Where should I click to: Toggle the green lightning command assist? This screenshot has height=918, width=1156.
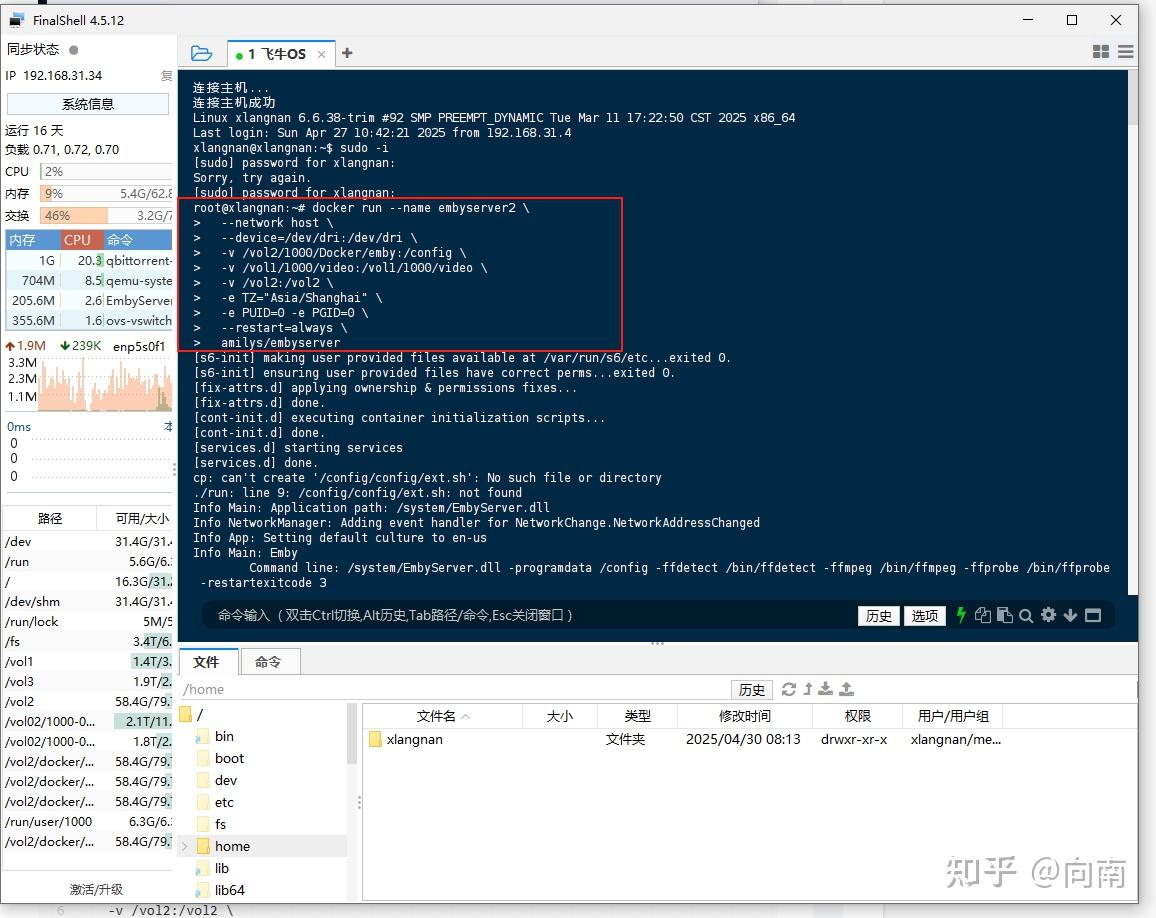961,616
